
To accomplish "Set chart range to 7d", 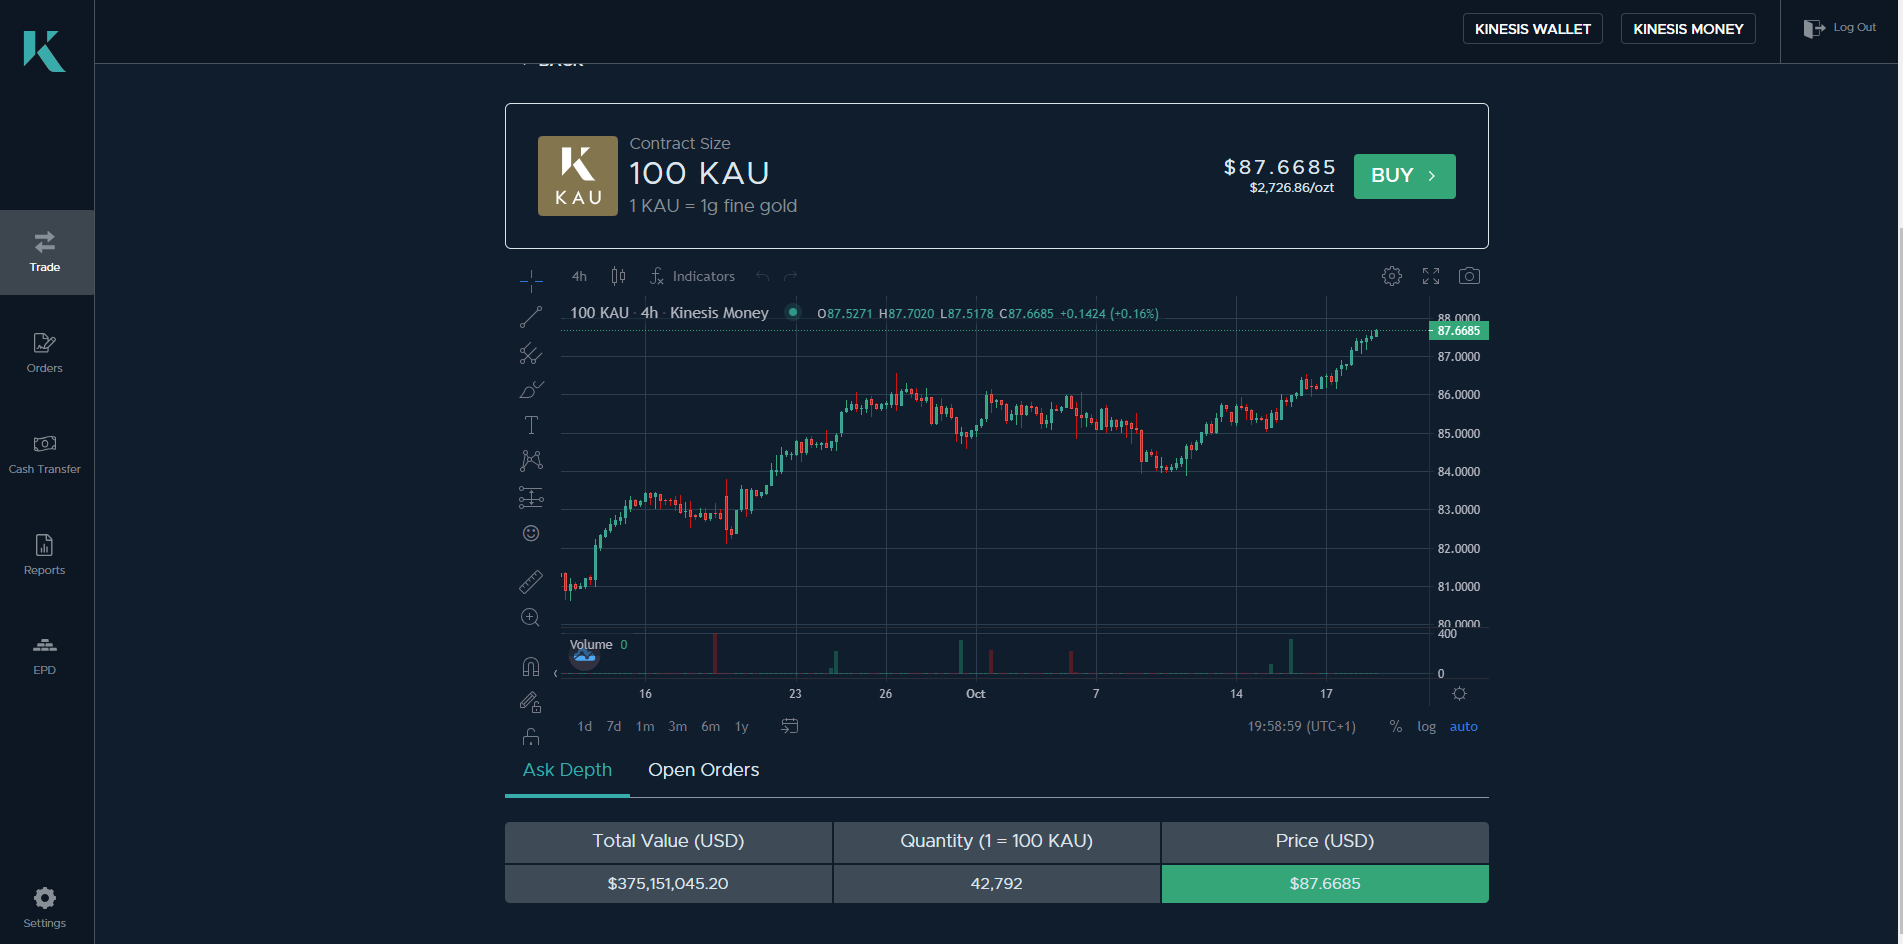I will (614, 727).
